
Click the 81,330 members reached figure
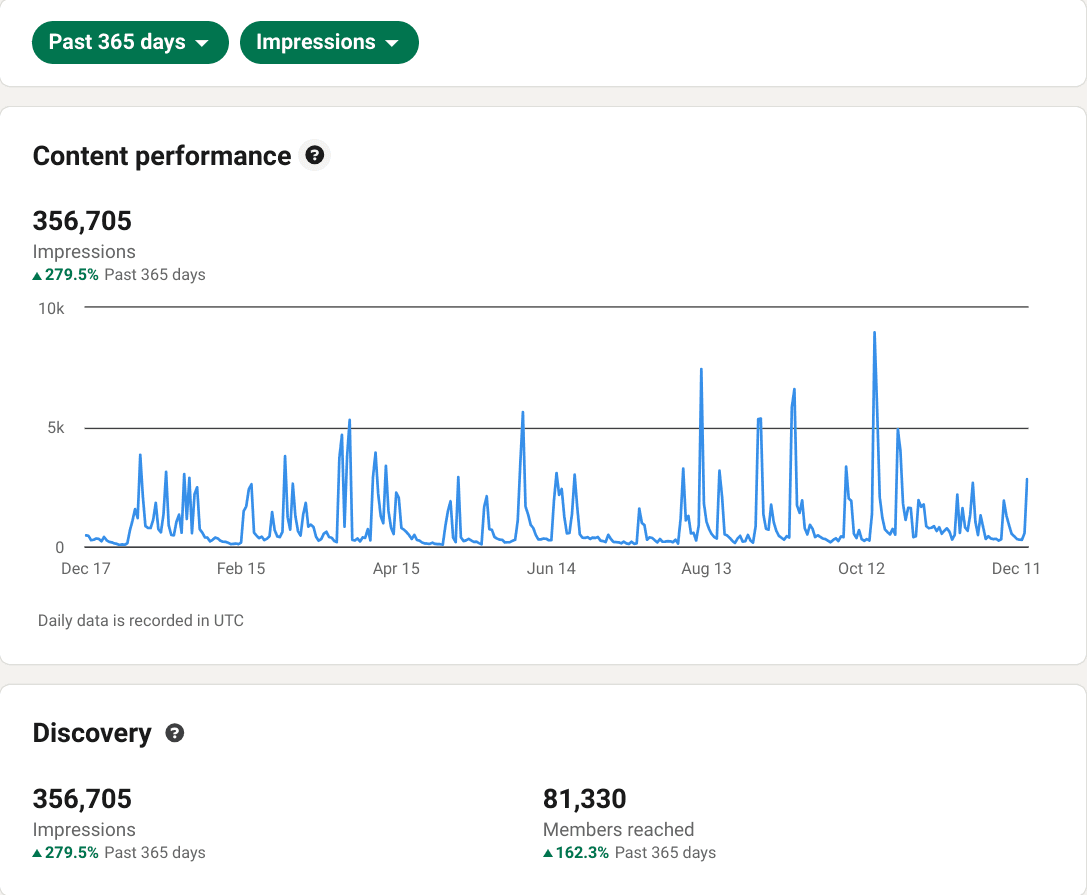(x=584, y=799)
